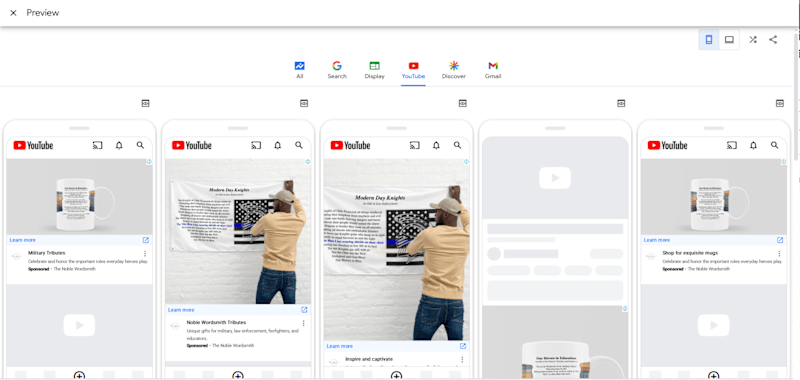The image size is (800, 380).
Task: Open options menu for Noble Wordsmith Tributes ad
Action: click(x=304, y=323)
